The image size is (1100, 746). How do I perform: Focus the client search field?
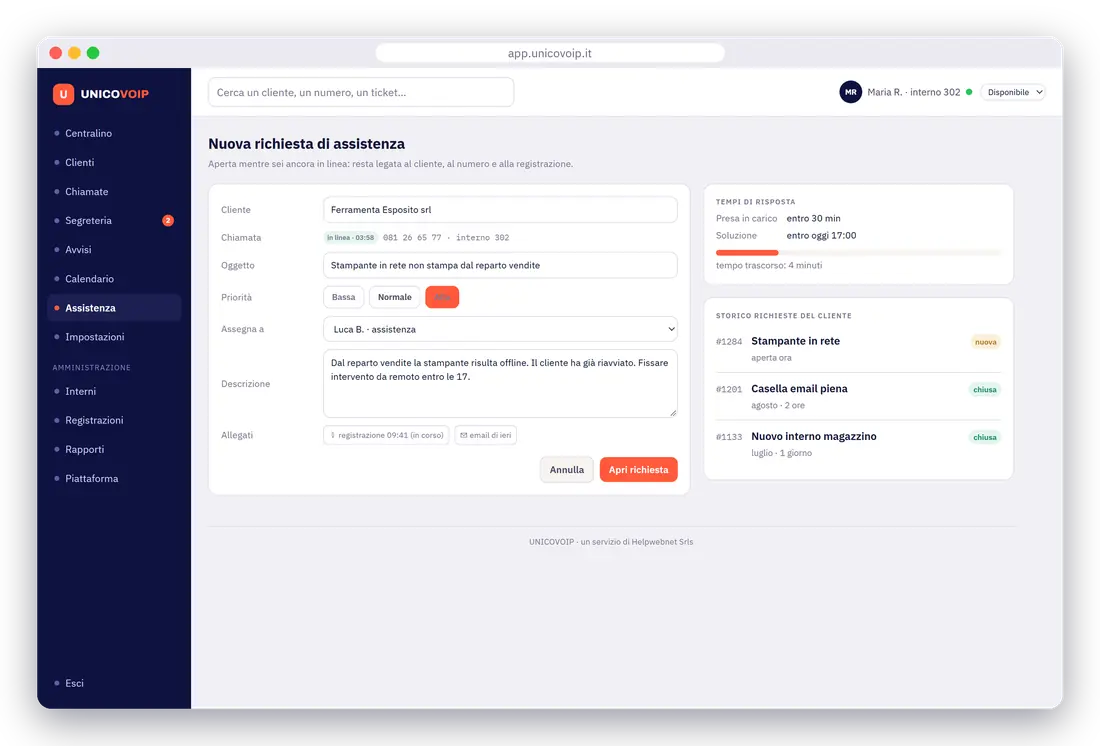[361, 92]
